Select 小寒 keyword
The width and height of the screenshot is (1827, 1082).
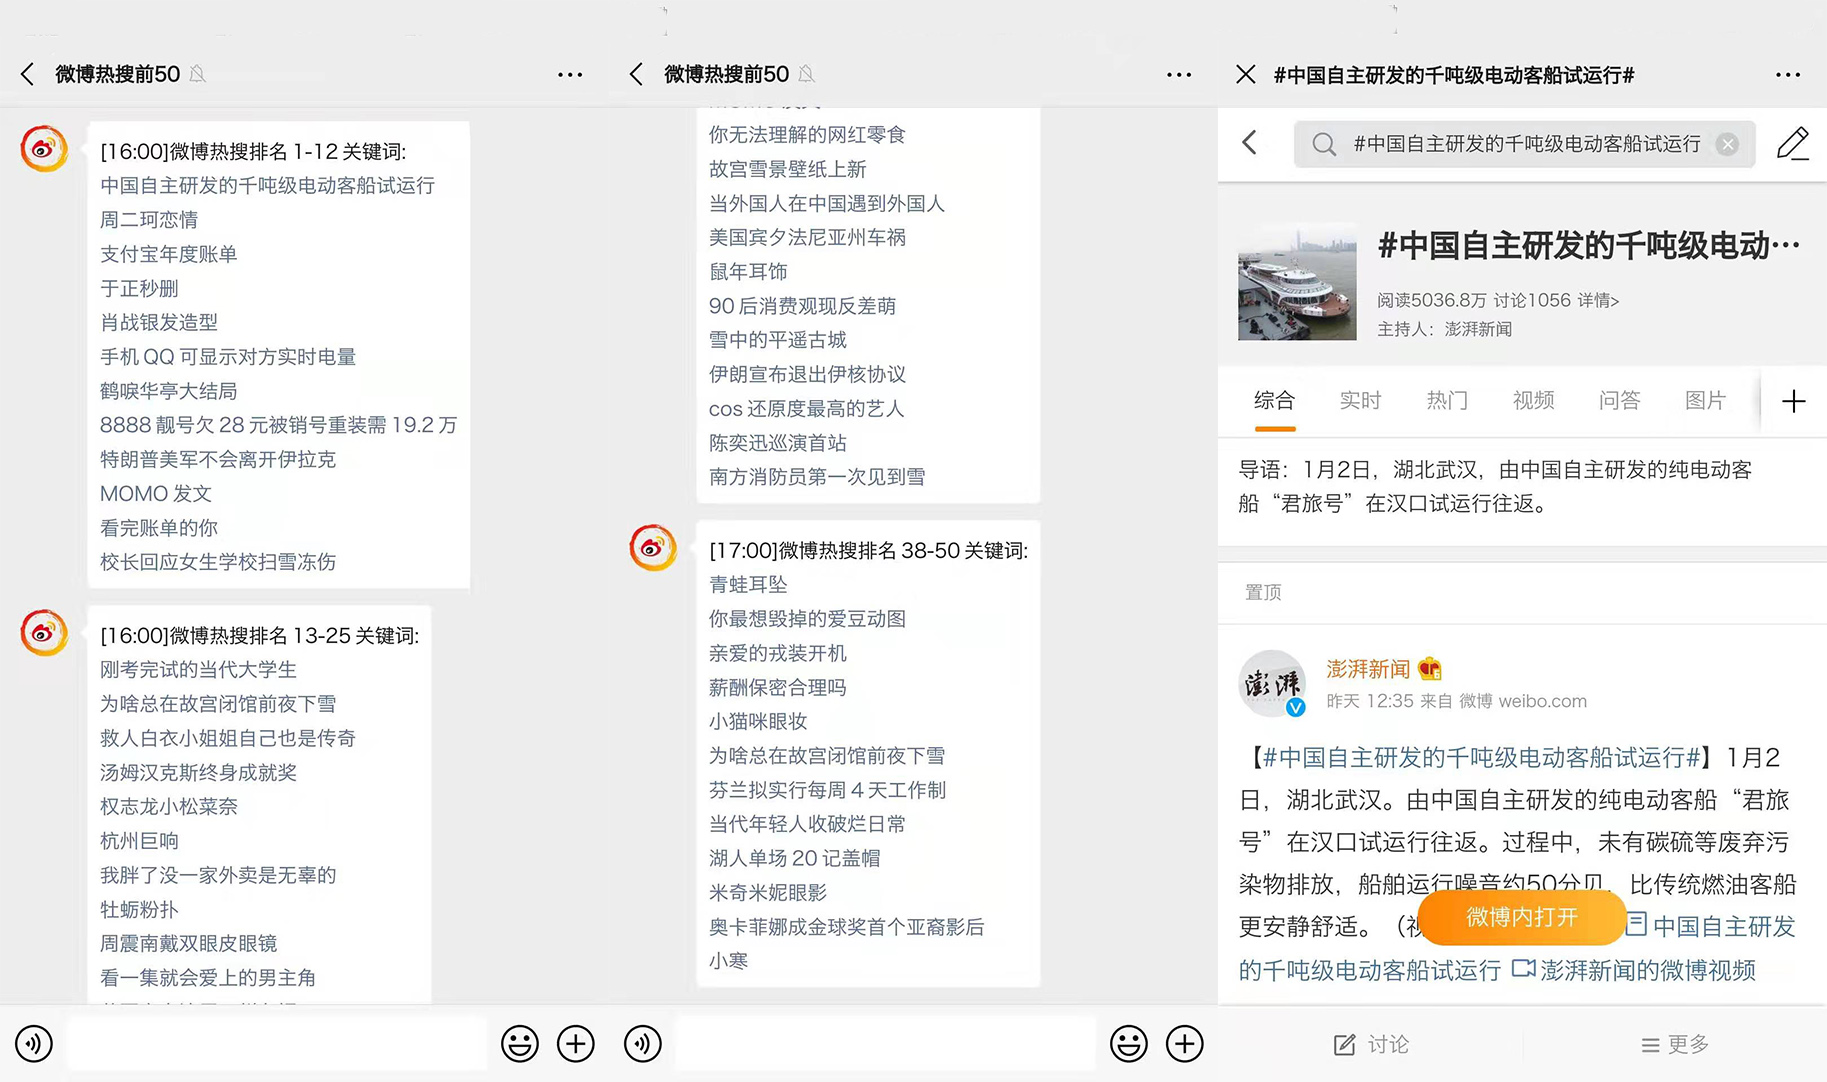(x=729, y=961)
